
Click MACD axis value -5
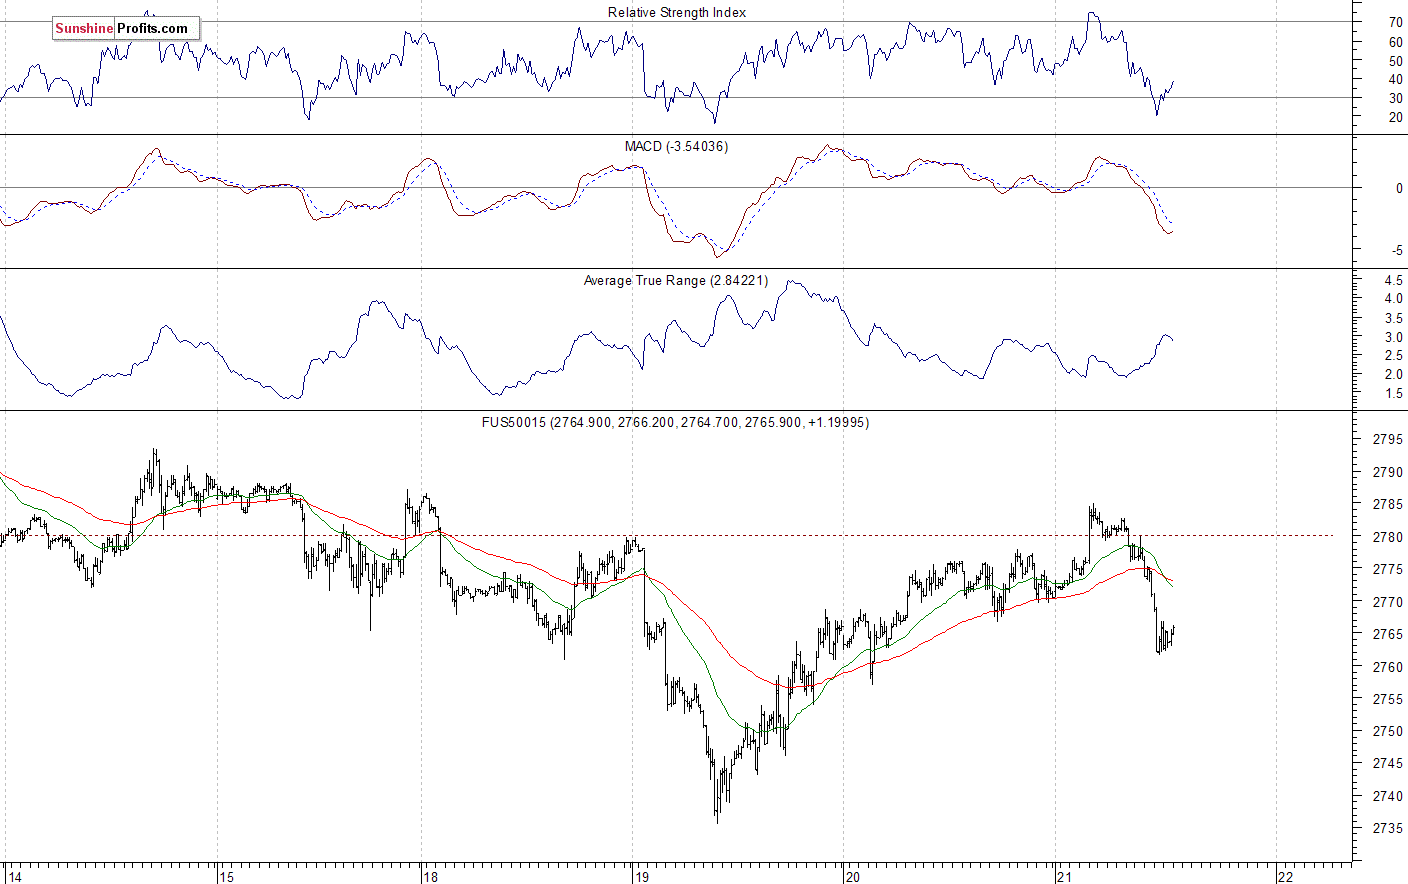[x=1397, y=251]
